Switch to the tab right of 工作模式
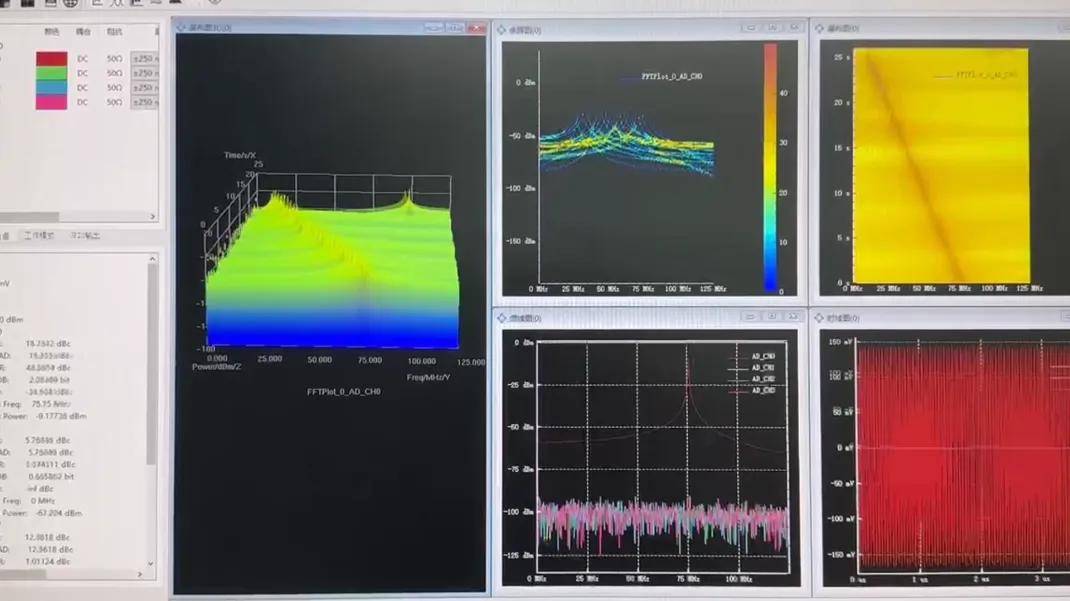This screenshot has width=1070, height=601. coord(85,235)
